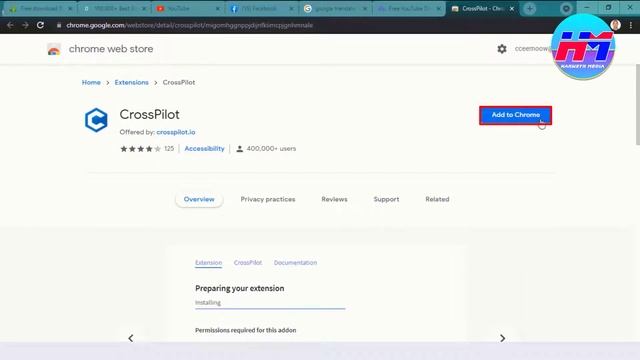640x360 pixels.
Task: Click the '400,000+ users' text
Action: click(x=271, y=149)
